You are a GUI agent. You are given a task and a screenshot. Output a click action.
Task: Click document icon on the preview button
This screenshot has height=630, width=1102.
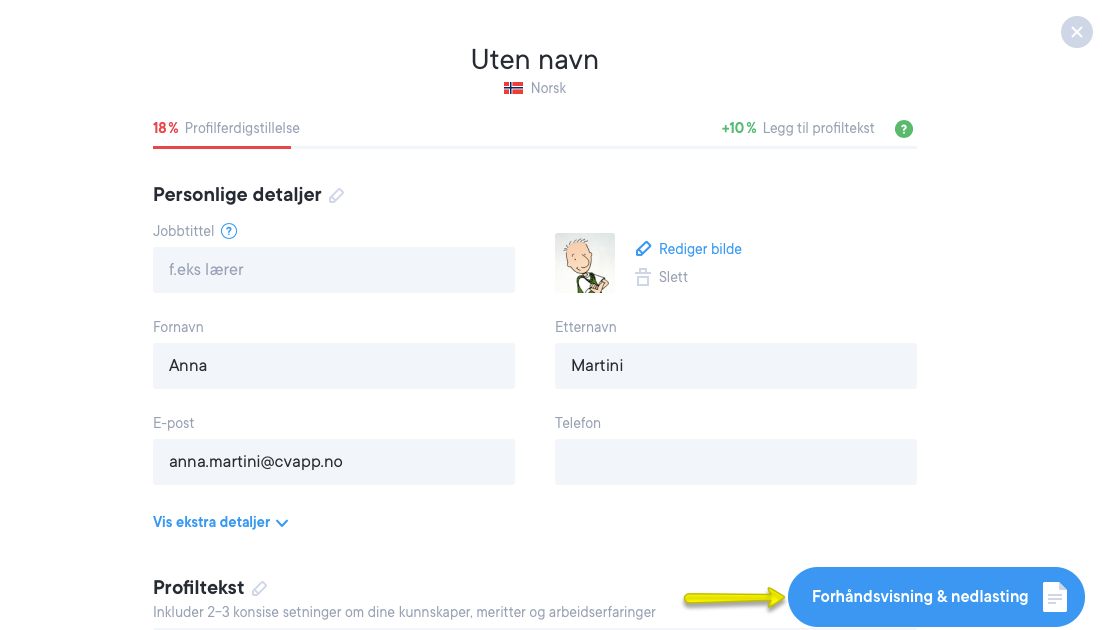pyautogui.click(x=1055, y=597)
